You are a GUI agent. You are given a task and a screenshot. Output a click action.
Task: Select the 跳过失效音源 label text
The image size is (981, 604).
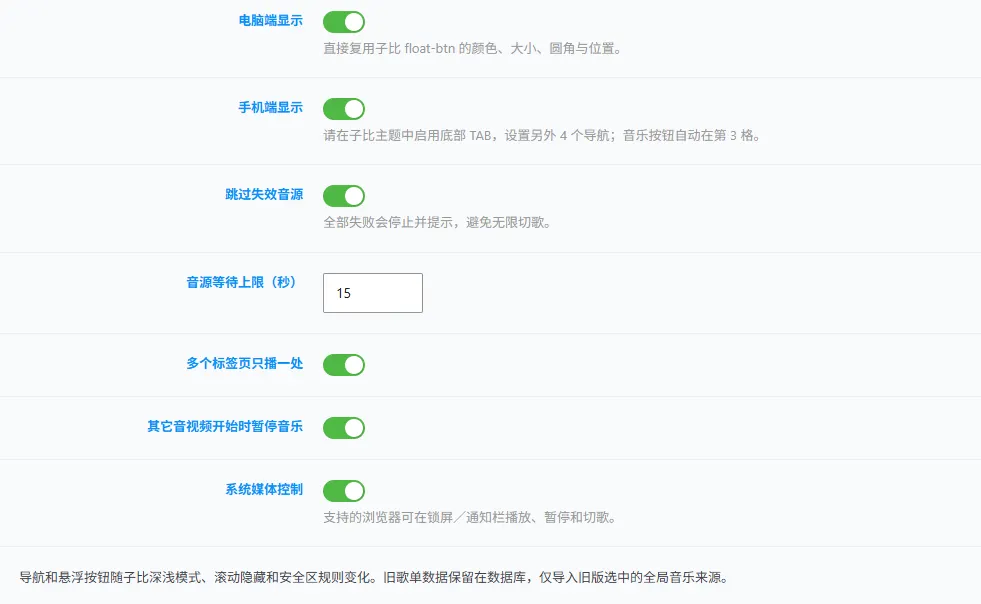point(264,195)
